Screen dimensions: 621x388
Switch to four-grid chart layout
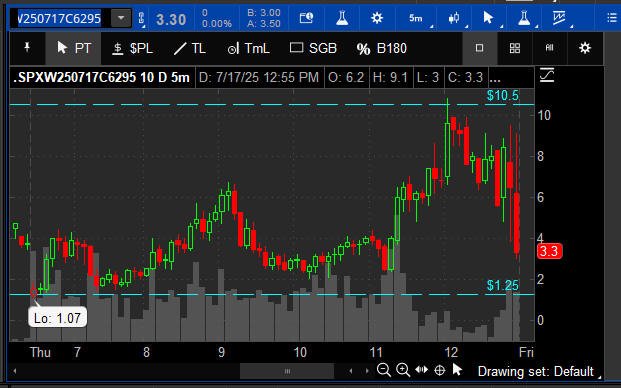[x=514, y=48]
